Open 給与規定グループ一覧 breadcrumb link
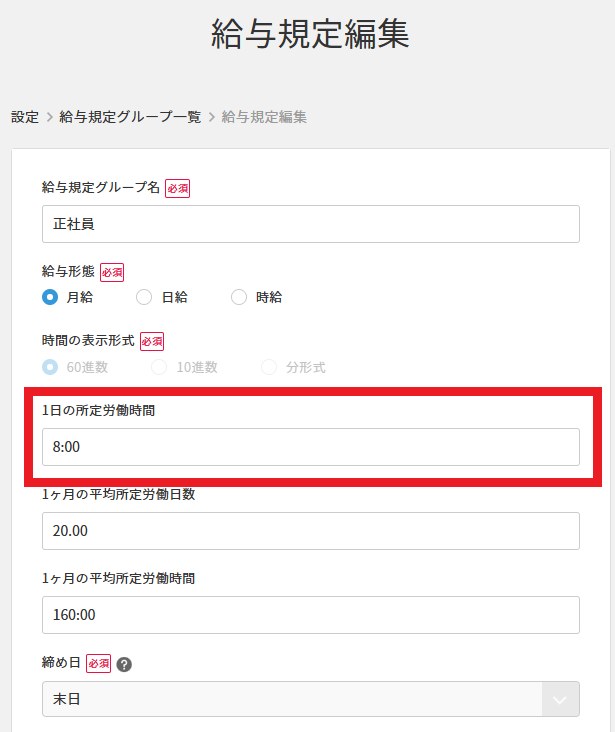Viewport: 615px width, 732px height. 130,117
